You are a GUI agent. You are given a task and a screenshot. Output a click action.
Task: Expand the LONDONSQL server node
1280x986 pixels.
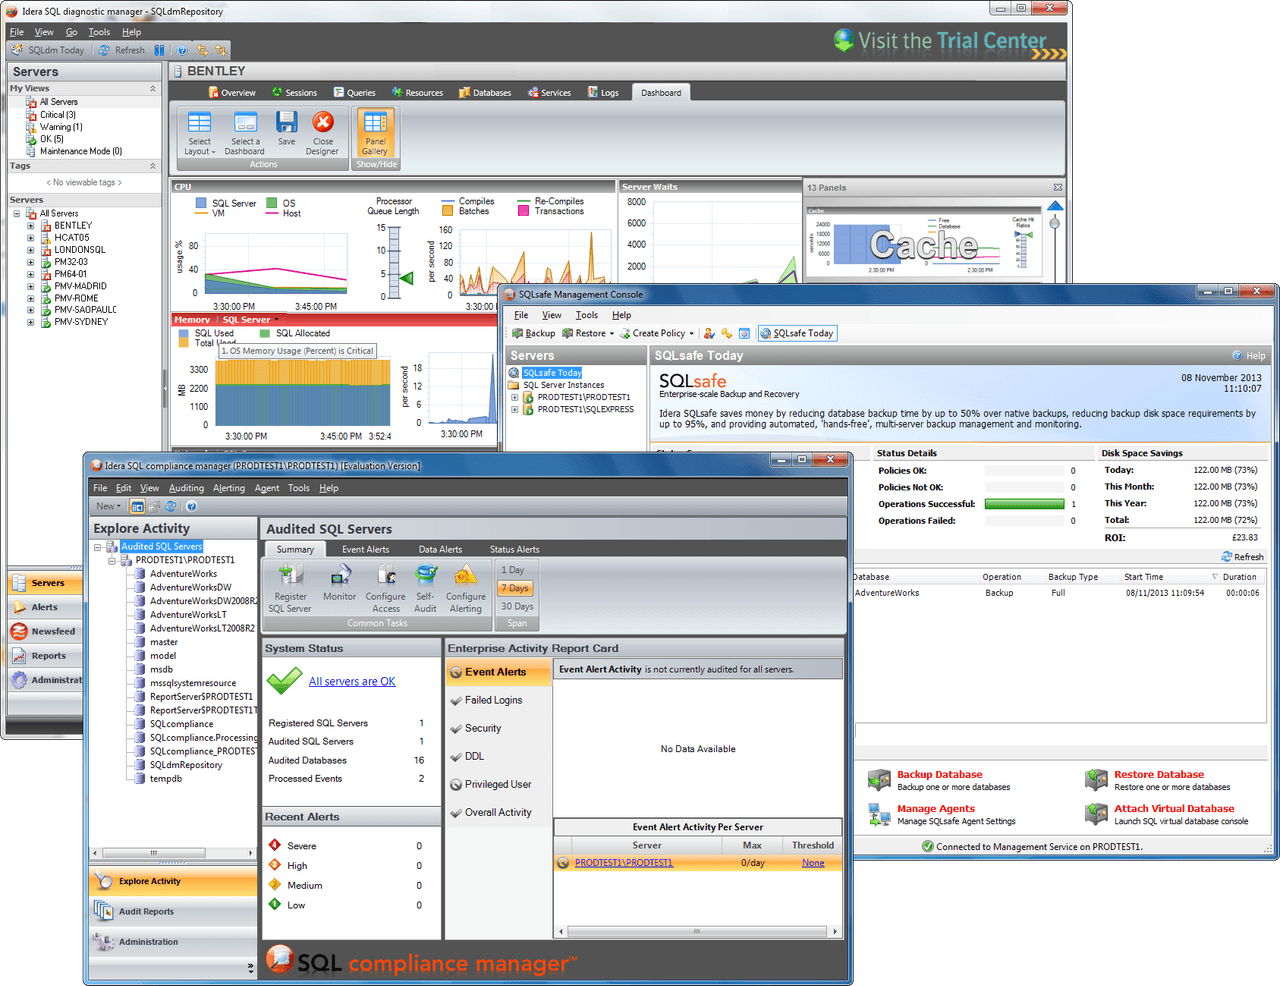click(31, 250)
